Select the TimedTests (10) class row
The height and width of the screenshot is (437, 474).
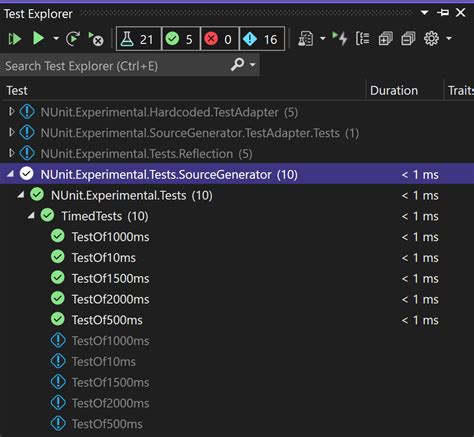click(237, 216)
